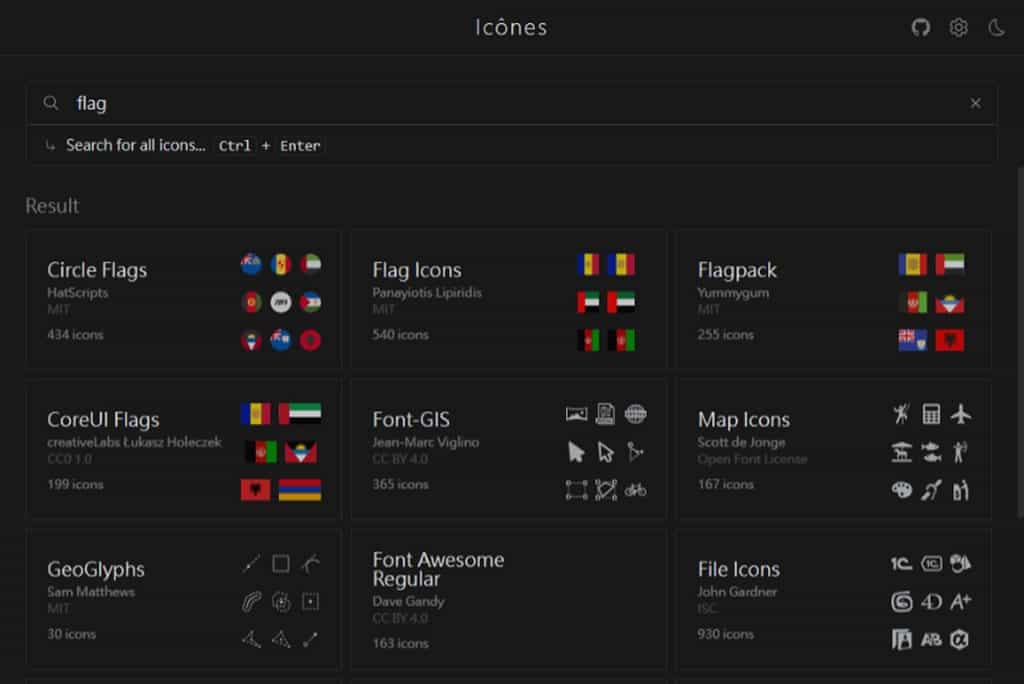Click the white circle flag in Circle Flags
Viewport: 1024px width, 684px height.
click(281, 302)
